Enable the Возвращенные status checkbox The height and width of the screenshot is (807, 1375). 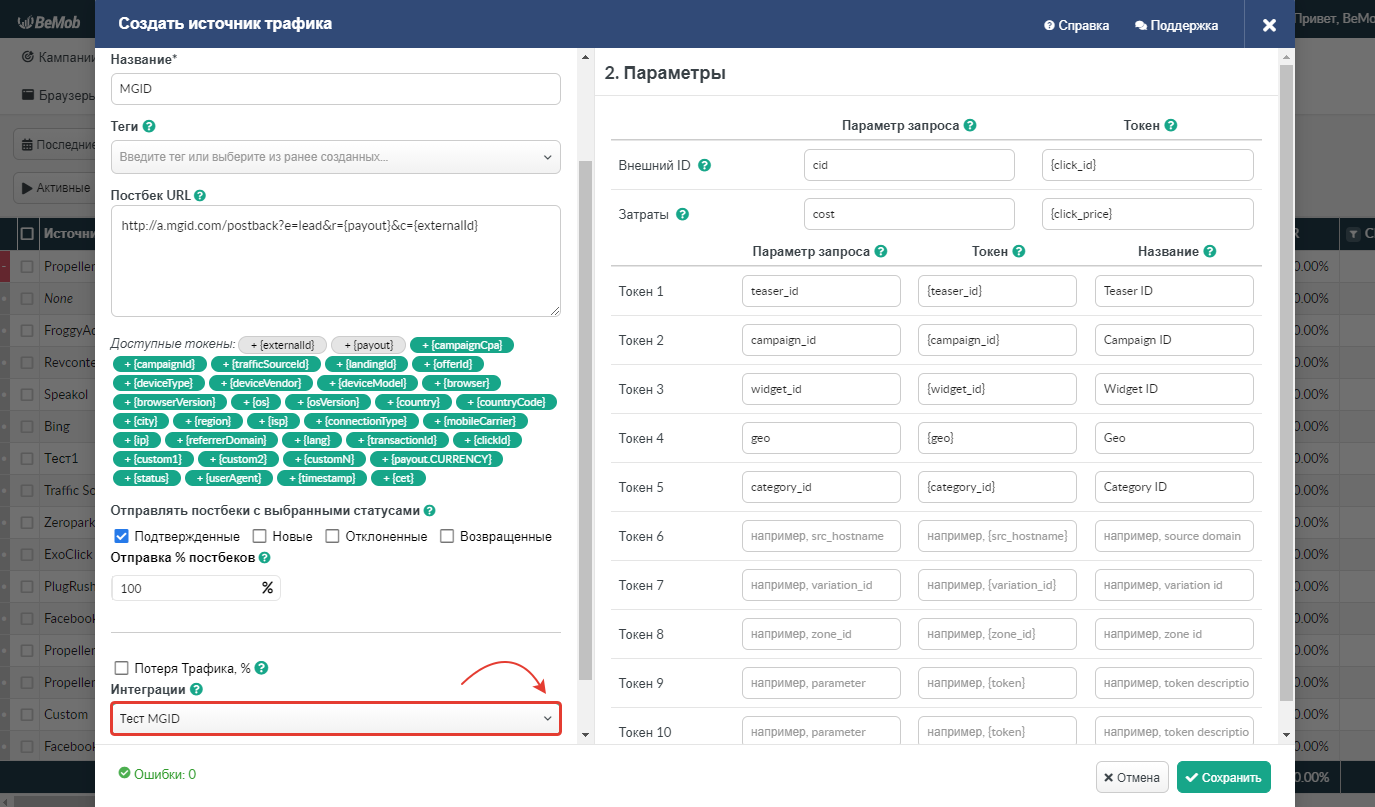click(x=447, y=536)
